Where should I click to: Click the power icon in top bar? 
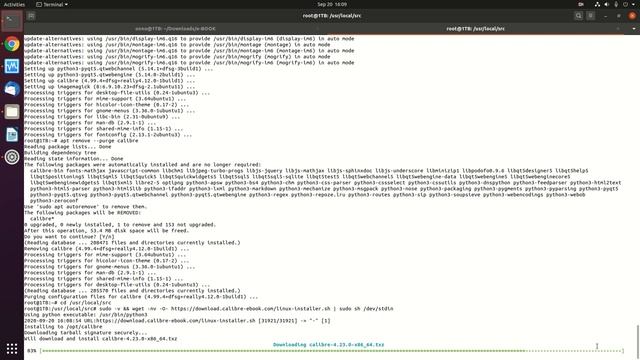pyautogui.click(x=625, y=4)
